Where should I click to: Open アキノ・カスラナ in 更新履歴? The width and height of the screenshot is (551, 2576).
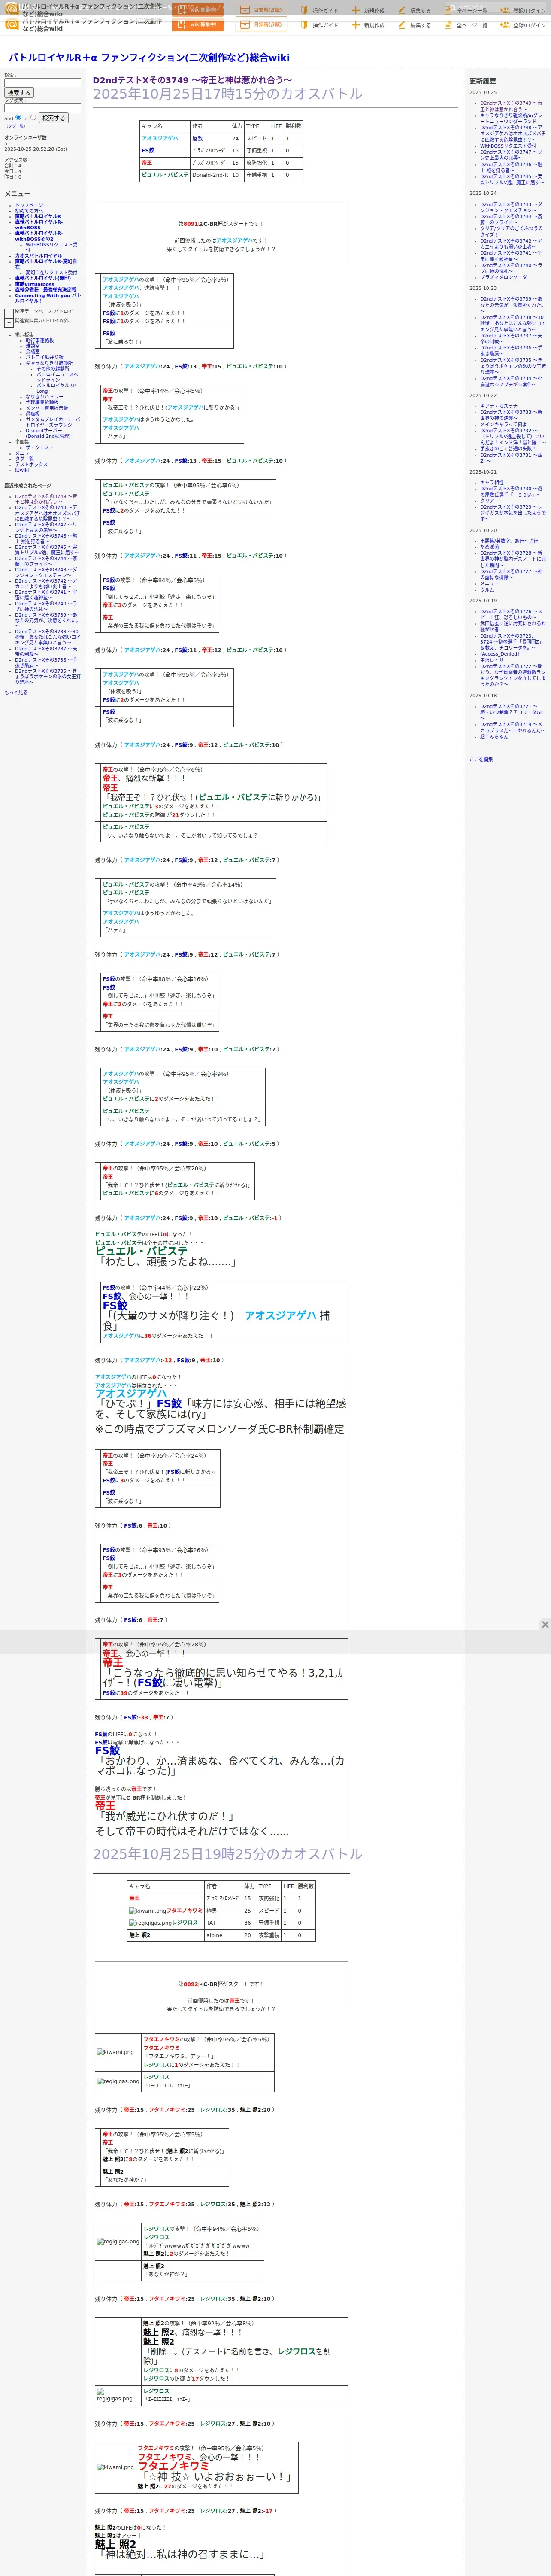pos(499,406)
